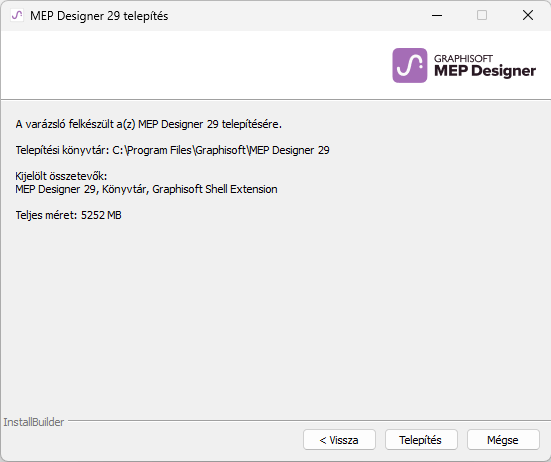Click the components list mentioning Graphisoft Shell Extension

(x=147, y=189)
